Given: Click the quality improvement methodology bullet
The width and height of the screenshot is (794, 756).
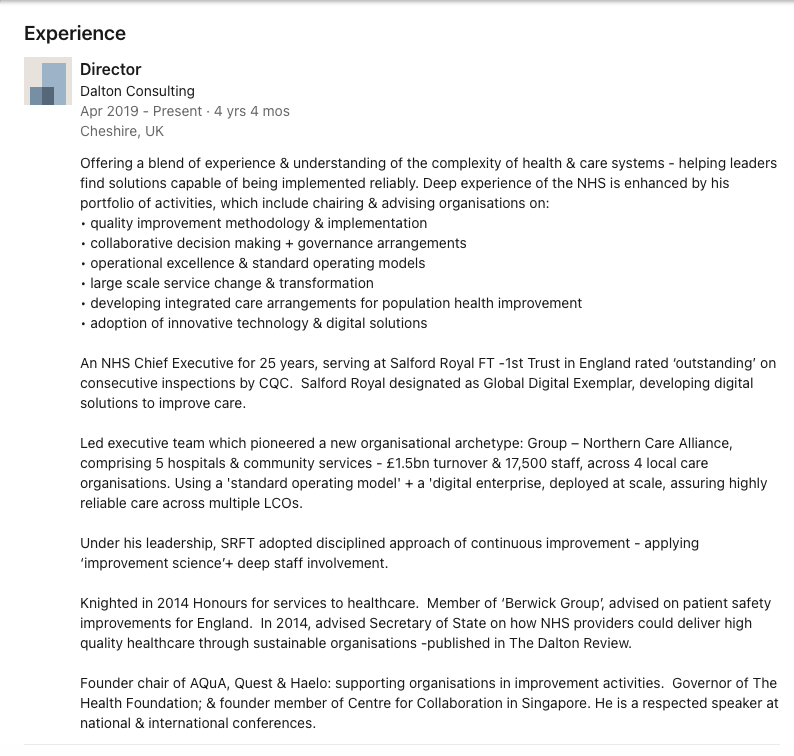Looking at the screenshot, I should pos(257,223).
